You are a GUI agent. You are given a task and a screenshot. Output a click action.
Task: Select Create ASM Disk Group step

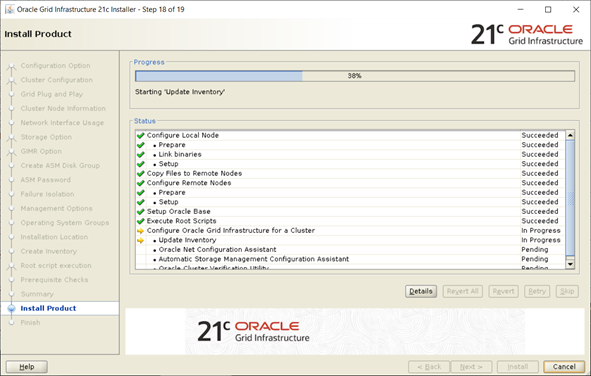coord(60,166)
